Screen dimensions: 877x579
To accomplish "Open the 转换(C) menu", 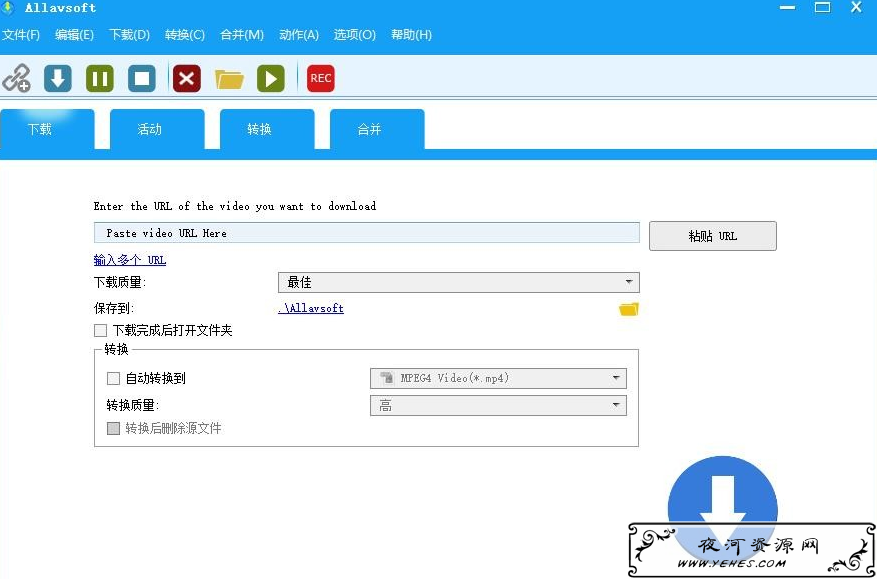I will [185, 35].
